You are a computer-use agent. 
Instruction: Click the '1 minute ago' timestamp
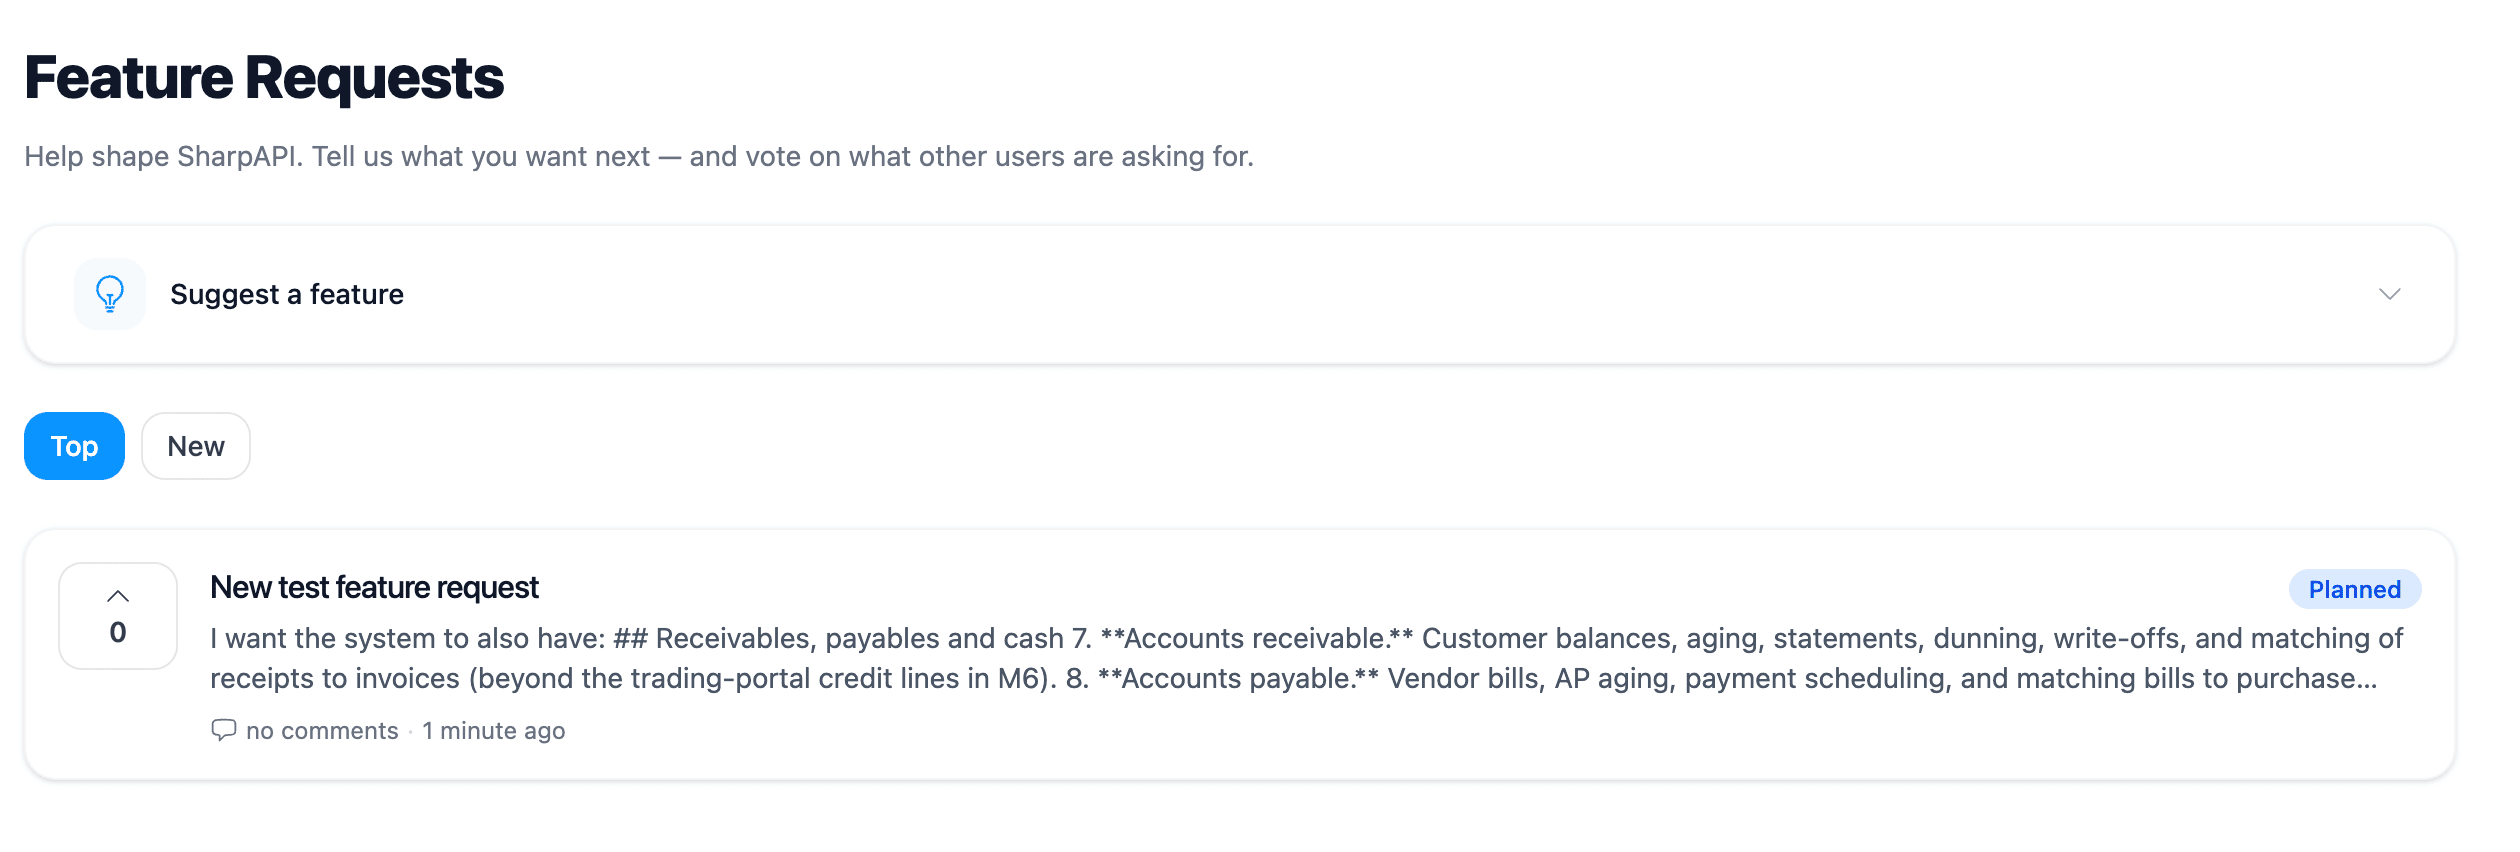[494, 731]
